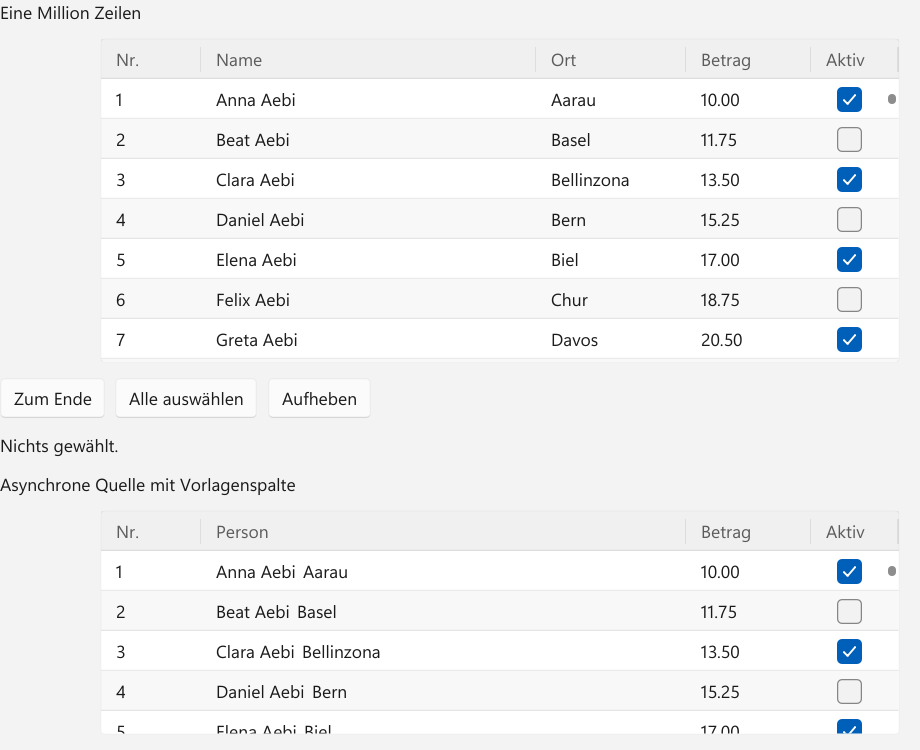
Task: Click second table's vertical scrollbar thumb
Action: click(892, 571)
